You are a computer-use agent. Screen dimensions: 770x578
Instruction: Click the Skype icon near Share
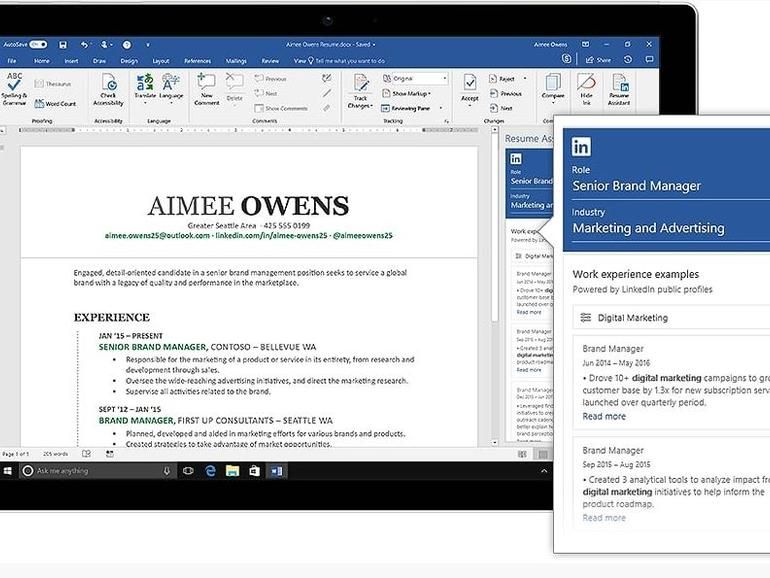click(x=566, y=59)
